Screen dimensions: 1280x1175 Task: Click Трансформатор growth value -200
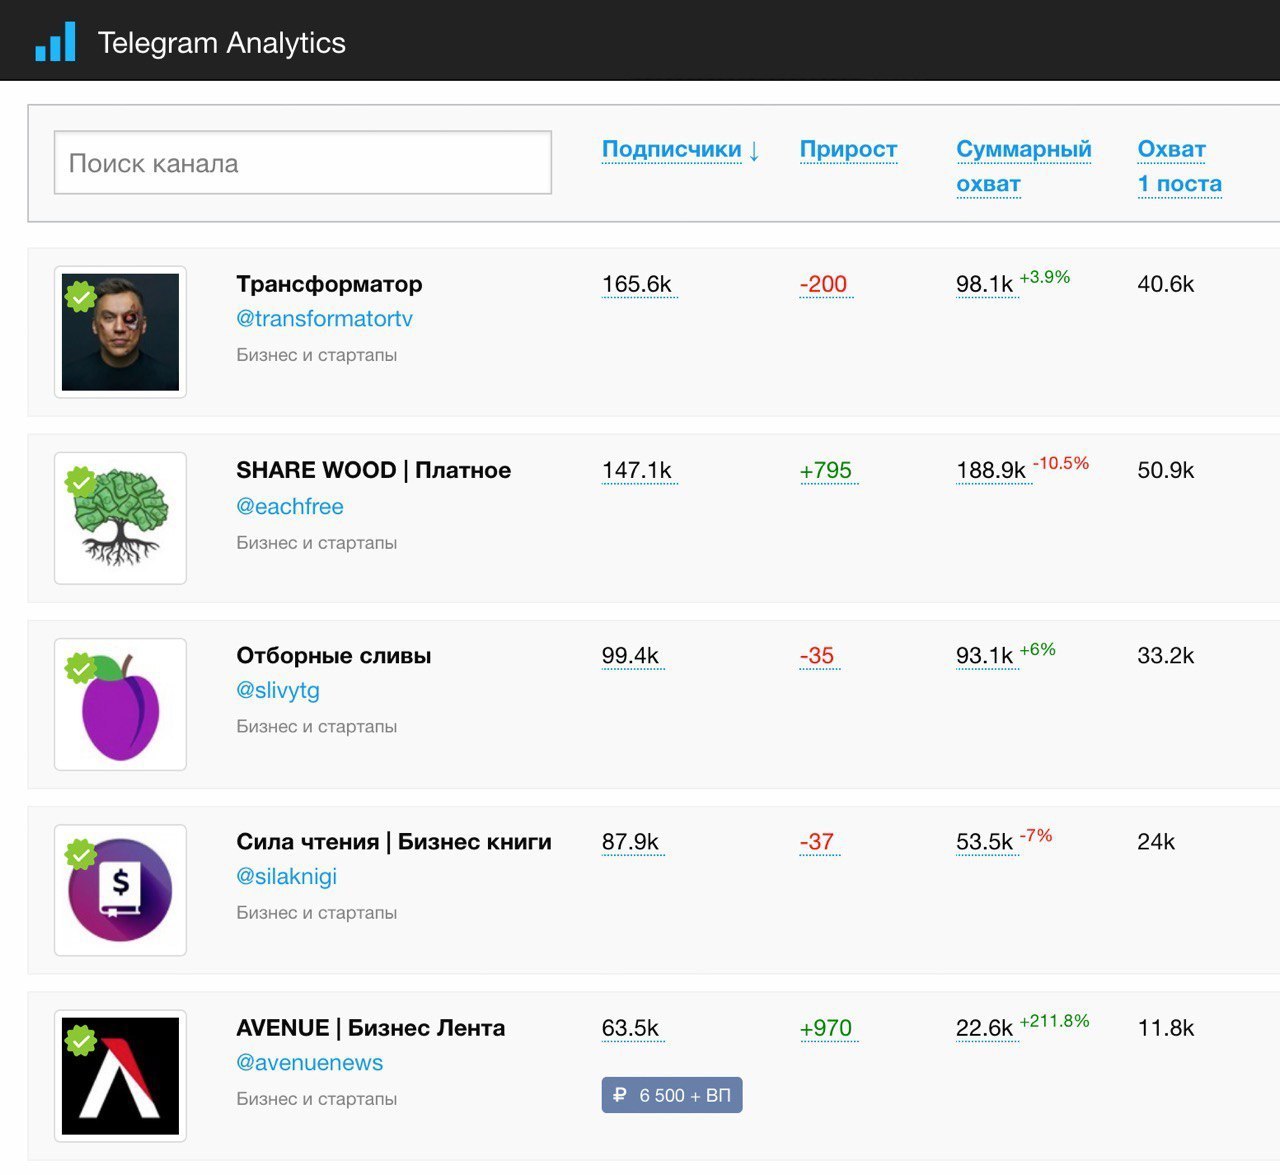823,284
